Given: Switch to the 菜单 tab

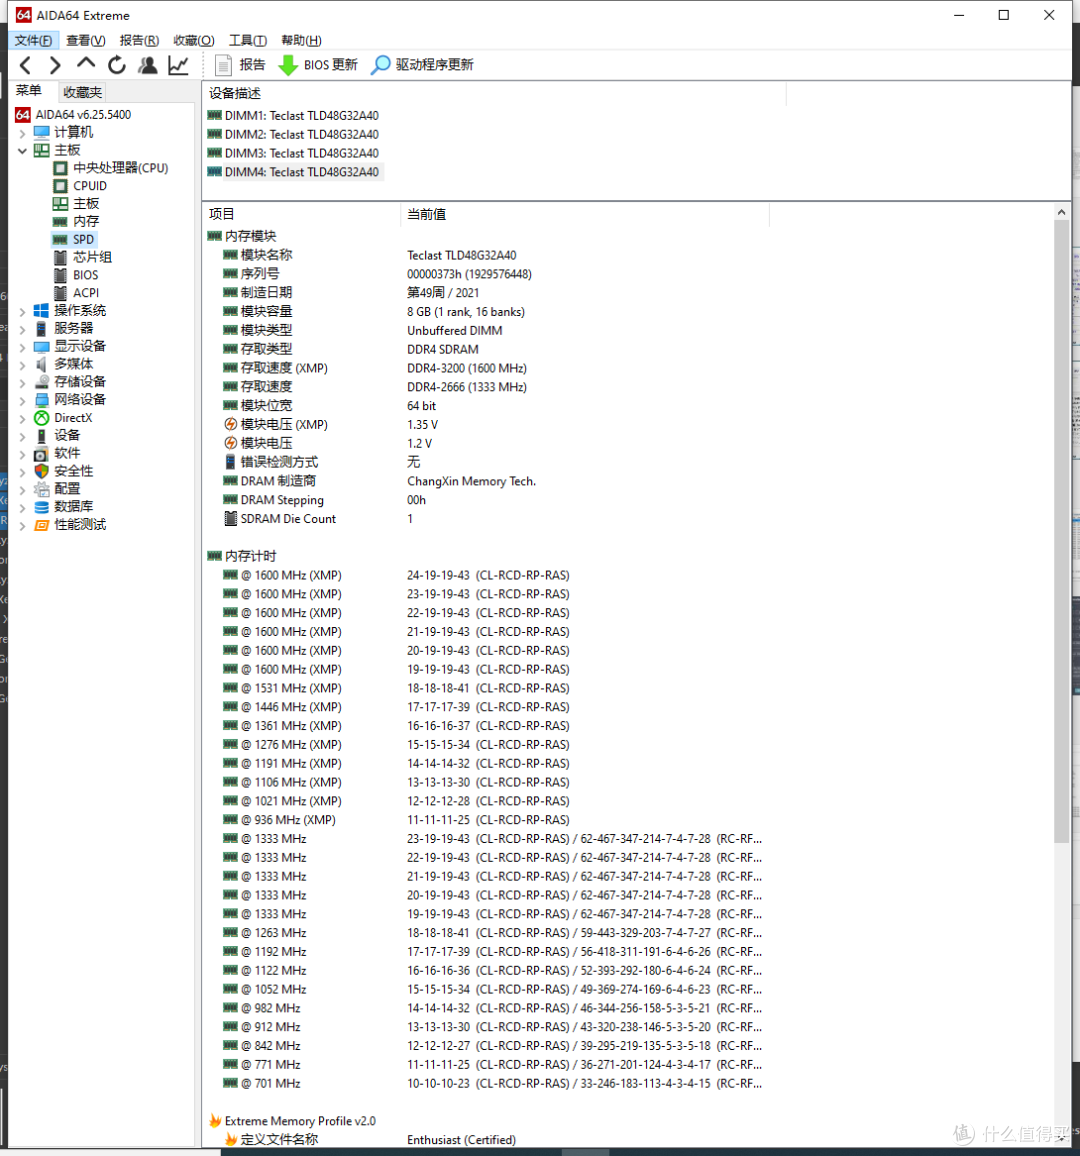Looking at the screenshot, I should click(x=29, y=91).
